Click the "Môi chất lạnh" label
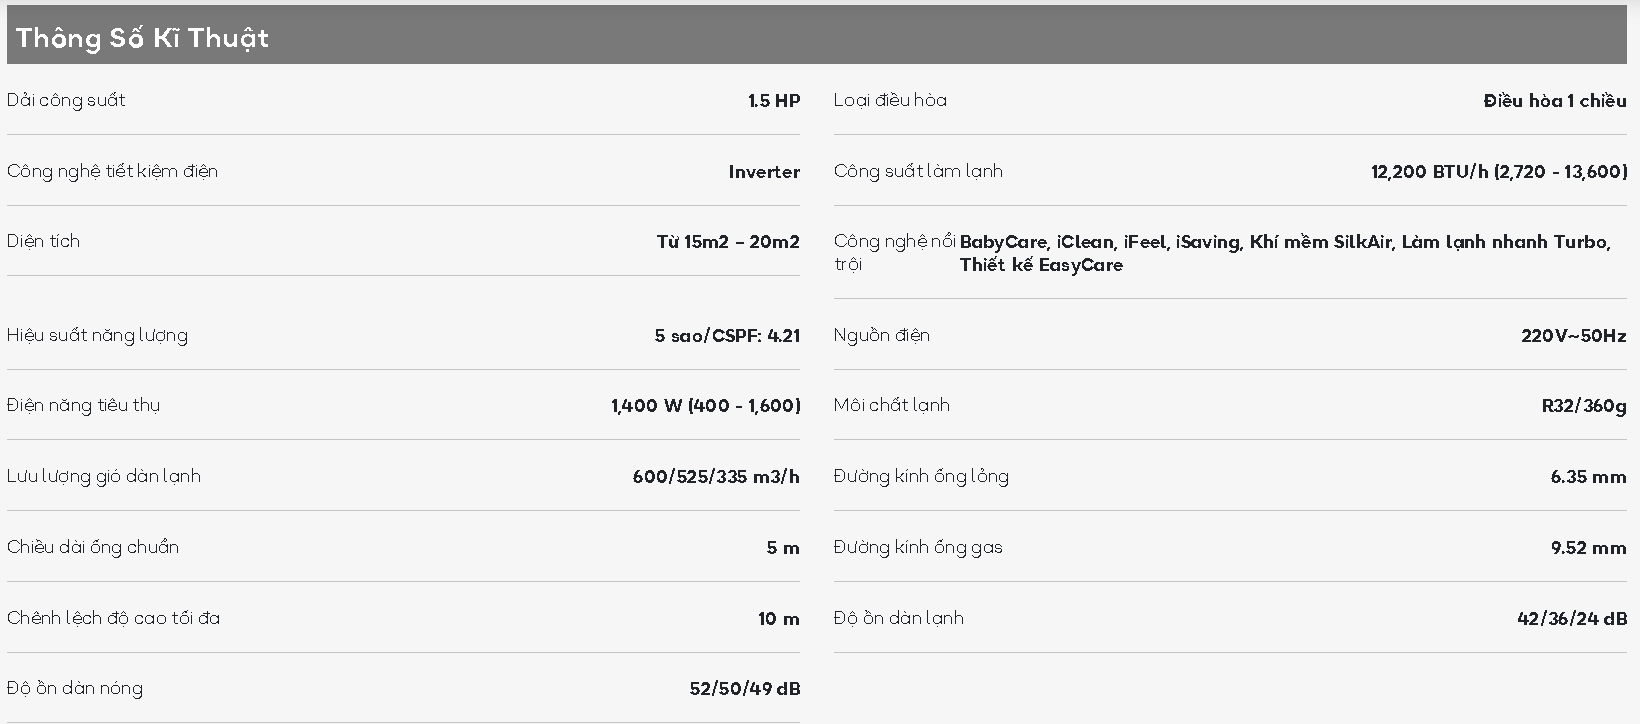This screenshot has height=724, width=1640. click(x=891, y=405)
